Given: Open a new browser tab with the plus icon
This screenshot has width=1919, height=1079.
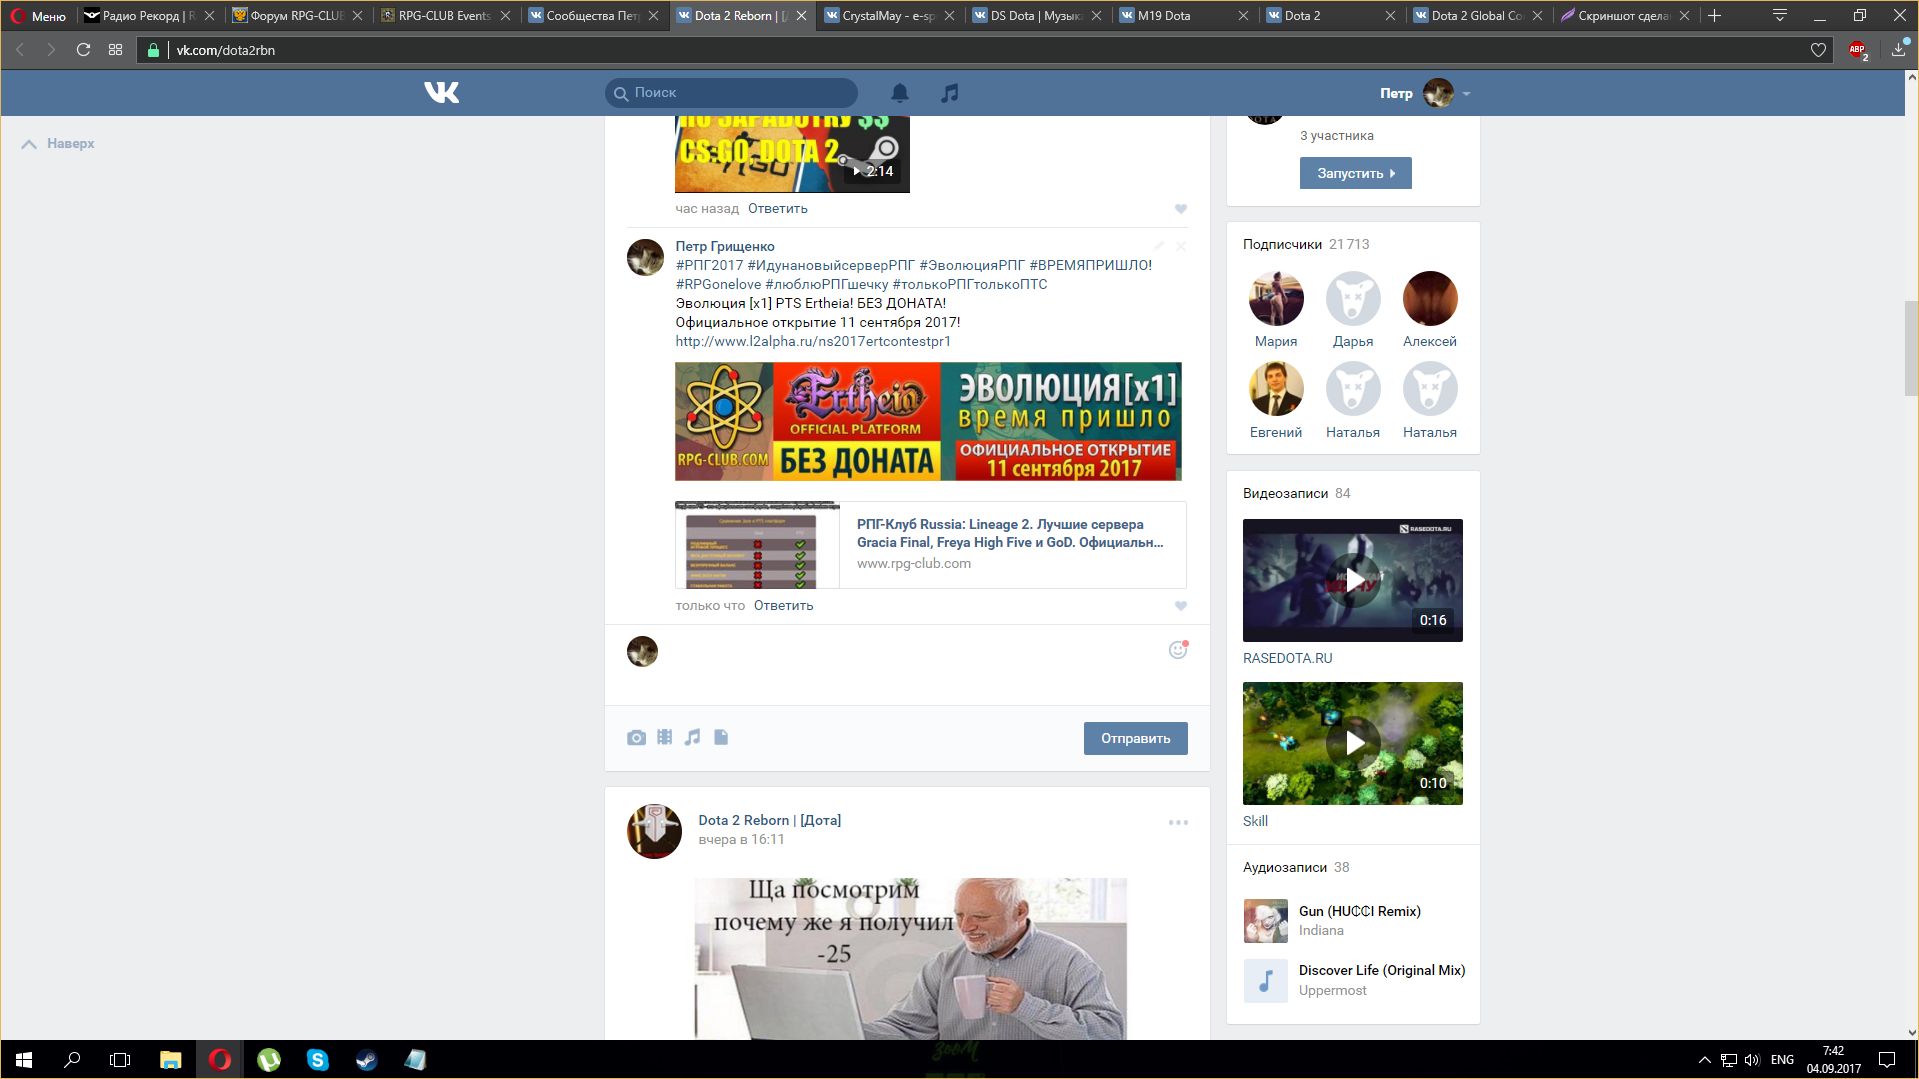Looking at the screenshot, I should (x=1714, y=15).
